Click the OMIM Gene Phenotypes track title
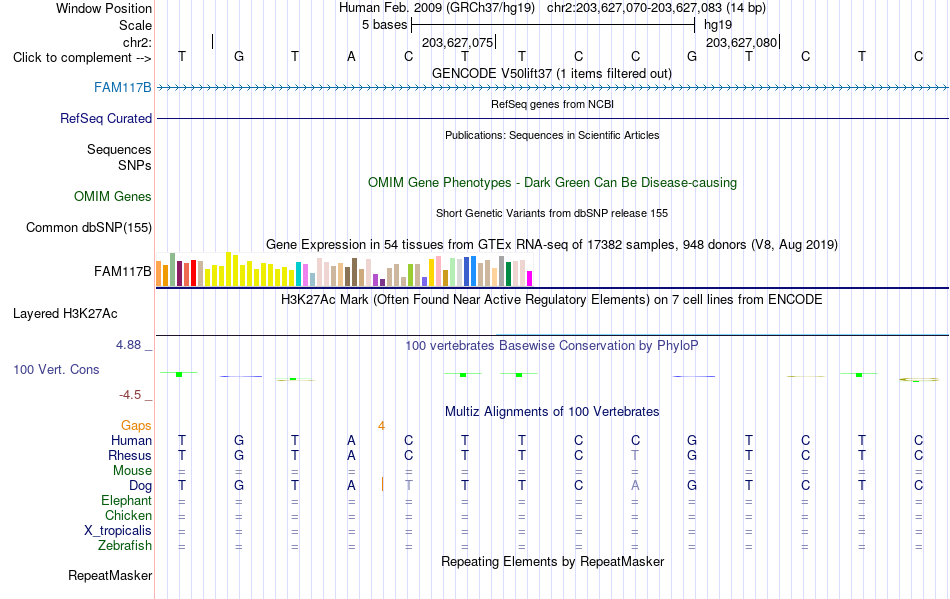This screenshot has height=599, width=950. [x=553, y=183]
